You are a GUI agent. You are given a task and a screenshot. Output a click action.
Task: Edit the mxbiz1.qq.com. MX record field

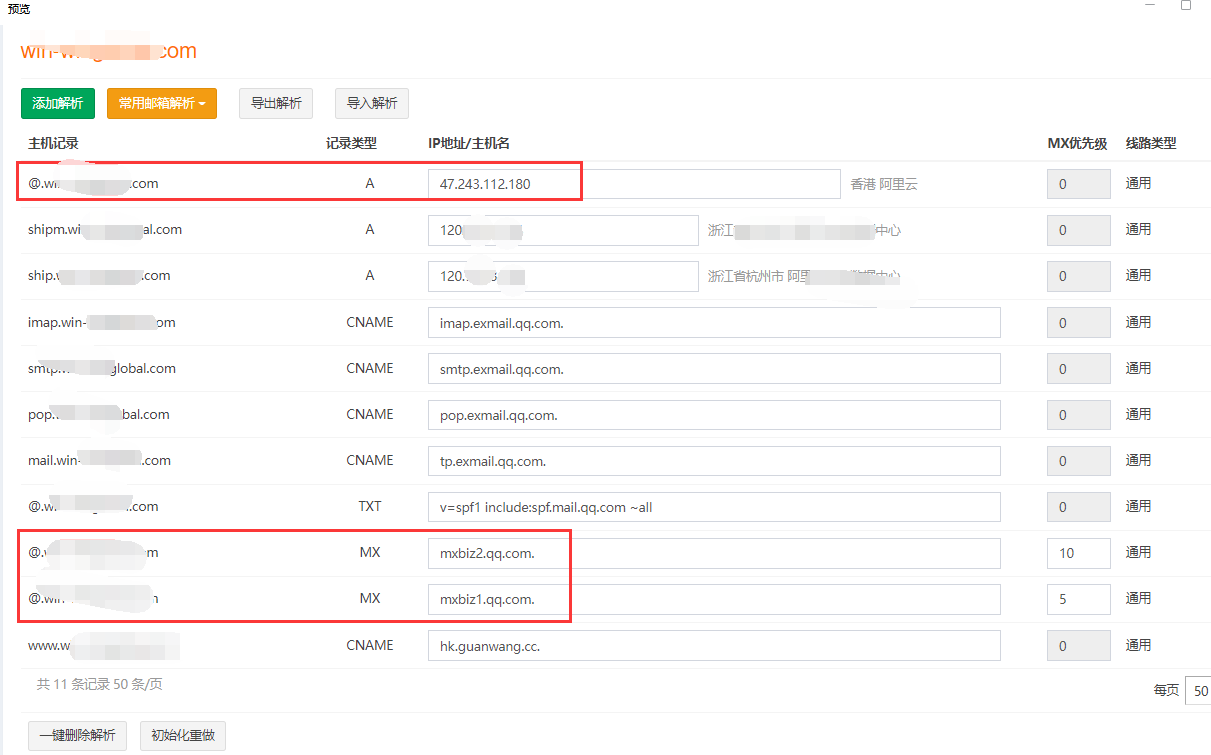(713, 599)
